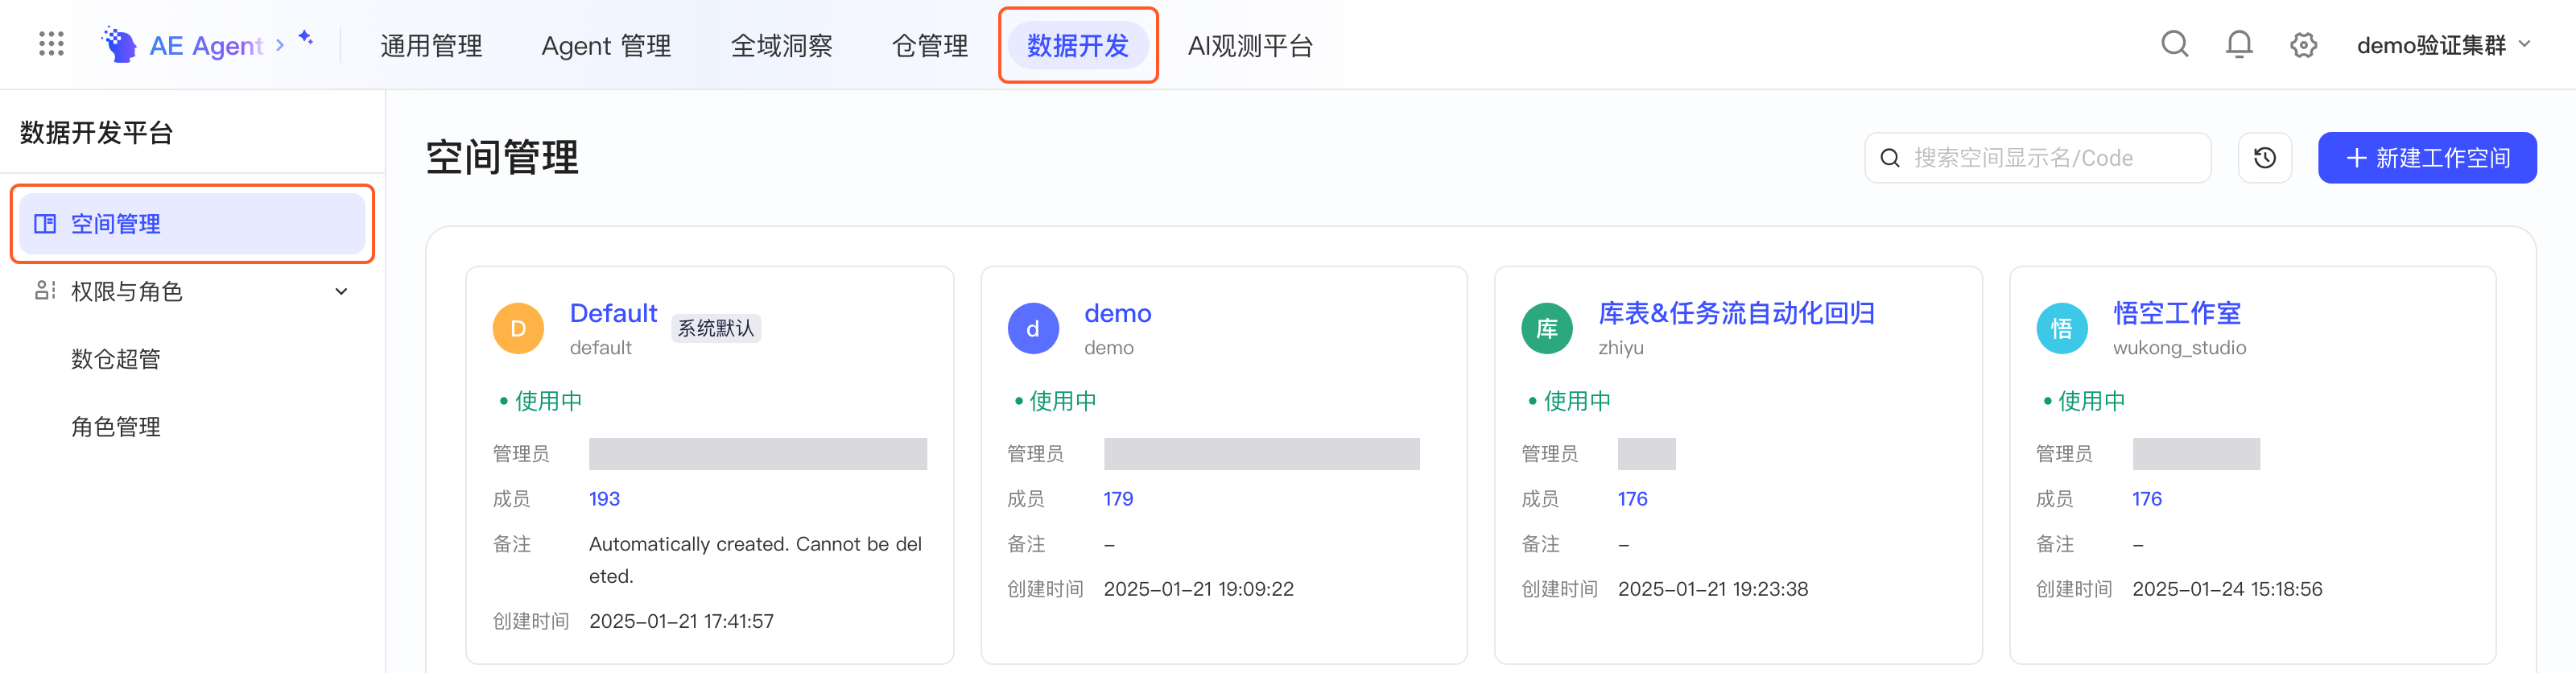Click the 空间管理 sidebar layout icon
Screen dimensions: 2576x673
(x=45, y=224)
